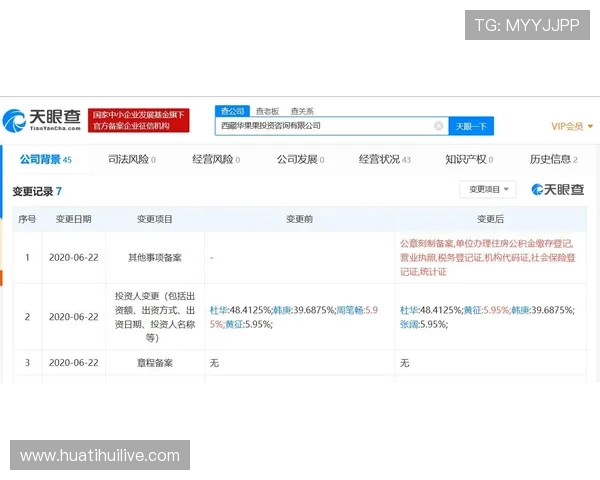Image resolution: width=600 pixels, height=480 pixels.
Task: Open 张阔 shareholder link
Action: tap(409, 325)
